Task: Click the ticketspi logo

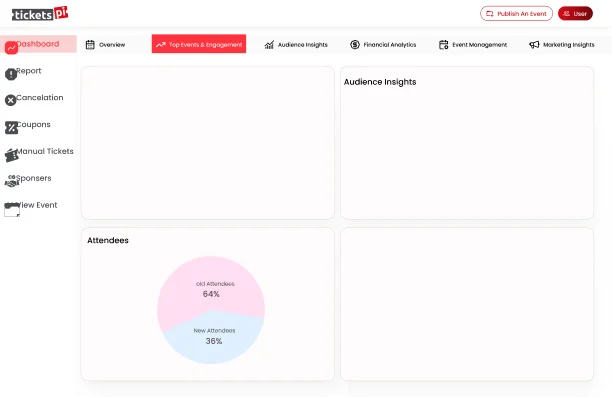Action: coord(40,14)
